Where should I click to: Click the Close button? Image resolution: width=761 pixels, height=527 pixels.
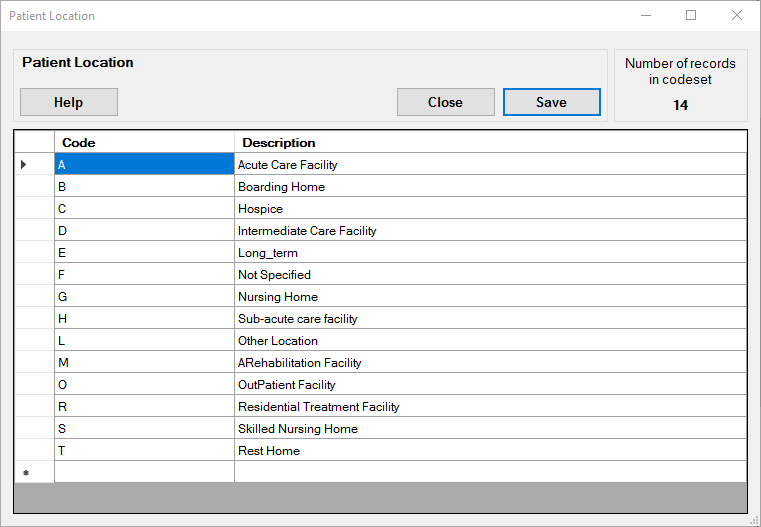click(x=446, y=102)
